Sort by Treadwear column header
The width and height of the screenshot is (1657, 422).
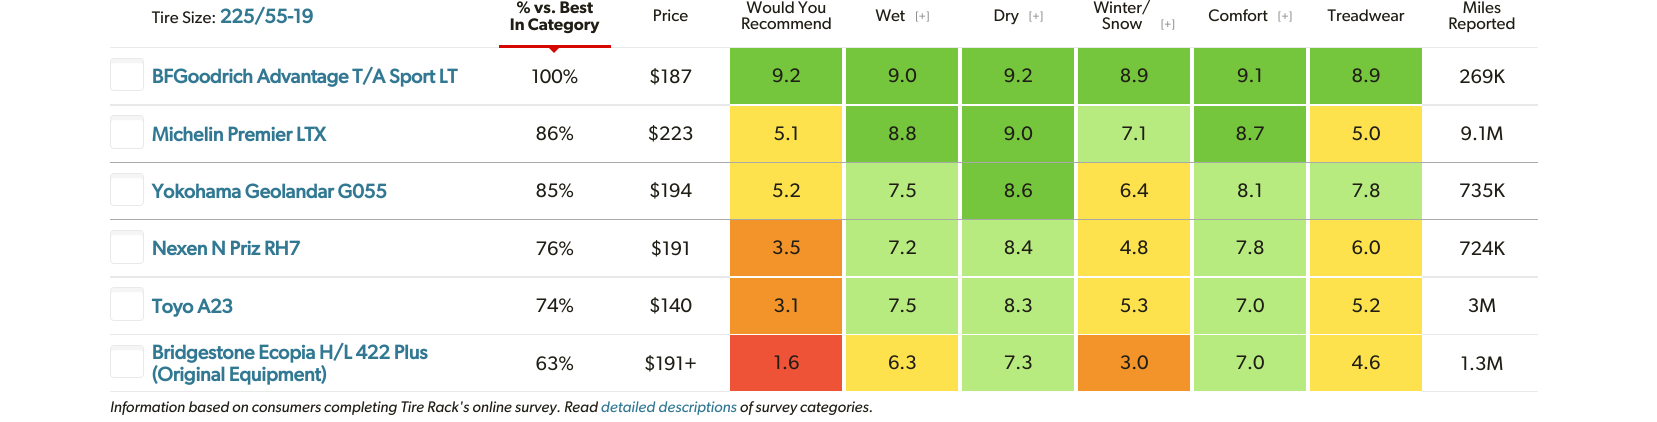[x=1365, y=16]
